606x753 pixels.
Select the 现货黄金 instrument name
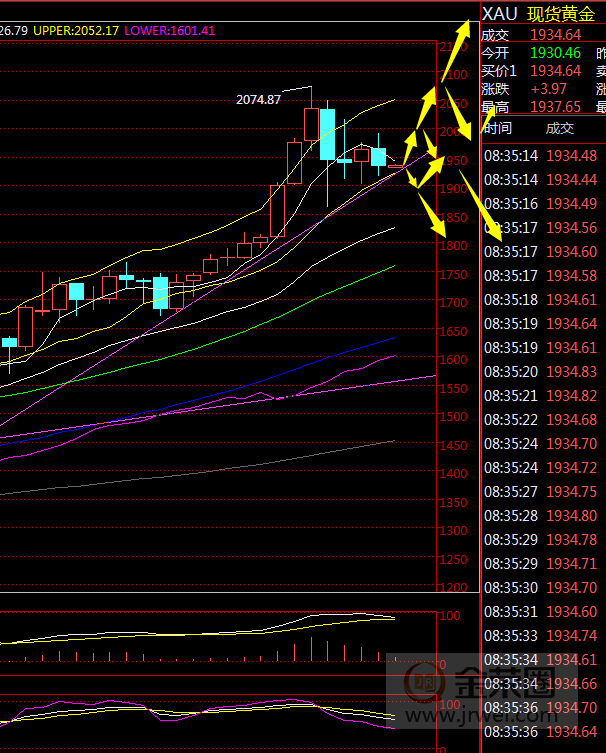click(561, 14)
